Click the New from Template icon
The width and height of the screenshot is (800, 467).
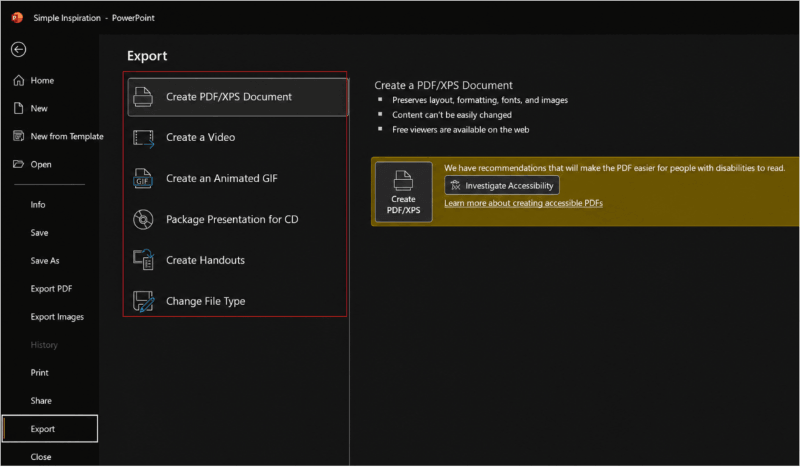click(x=18, y=136)
